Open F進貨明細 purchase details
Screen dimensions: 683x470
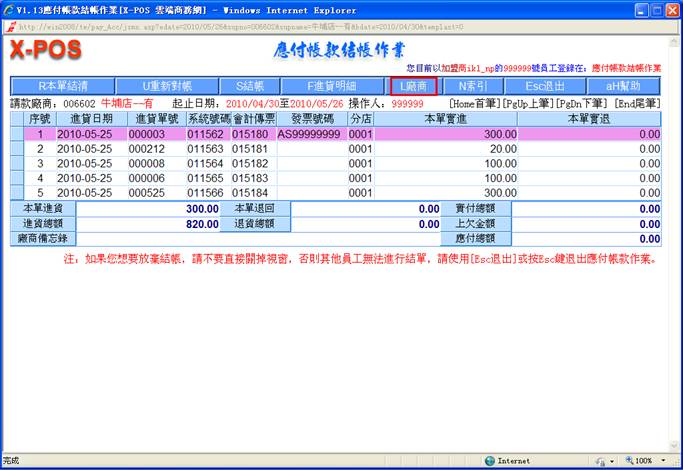point(331,87)
